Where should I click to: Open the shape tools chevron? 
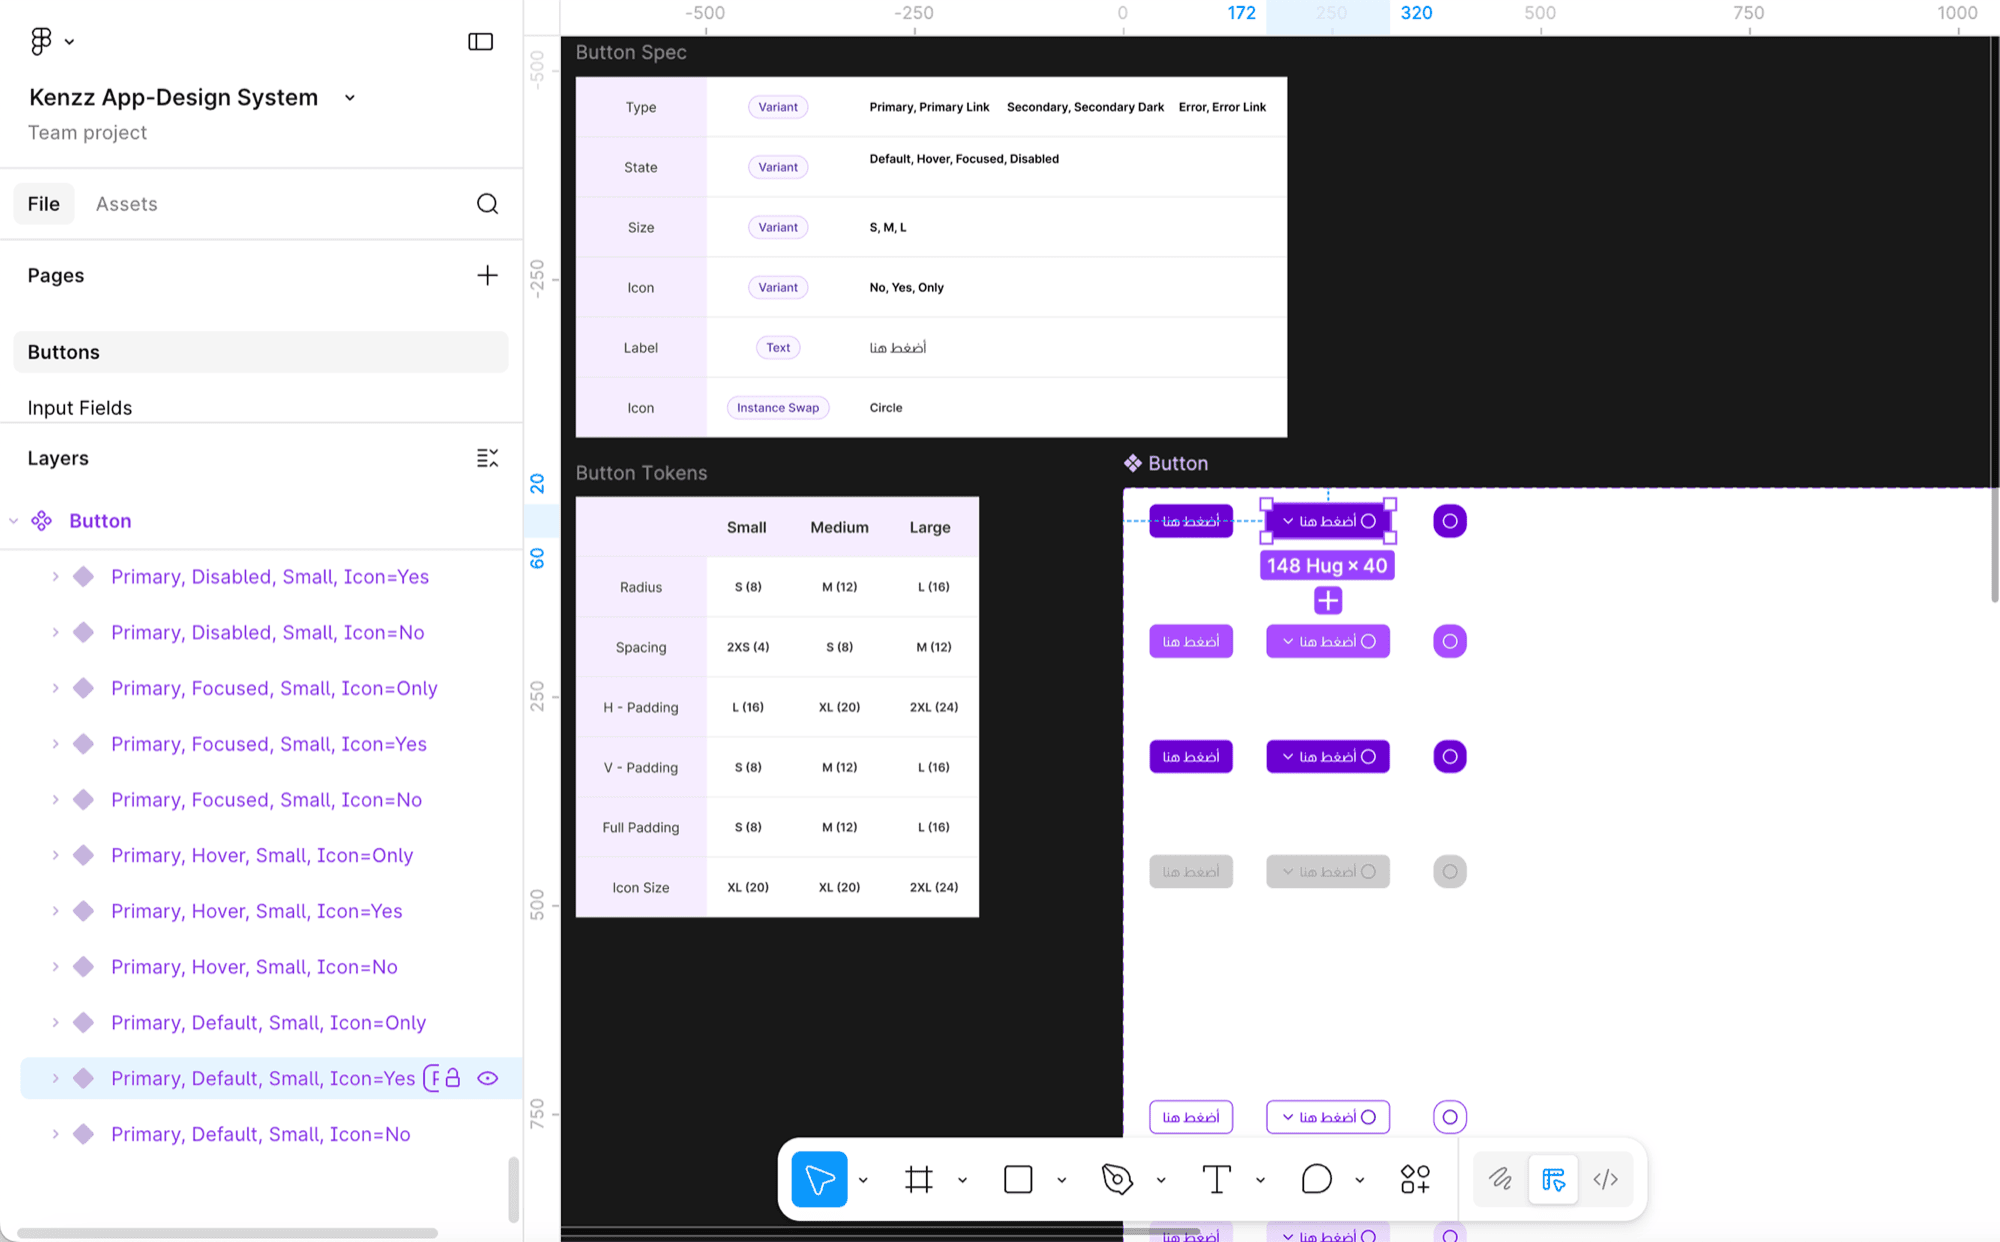tap(1061, 1180)
